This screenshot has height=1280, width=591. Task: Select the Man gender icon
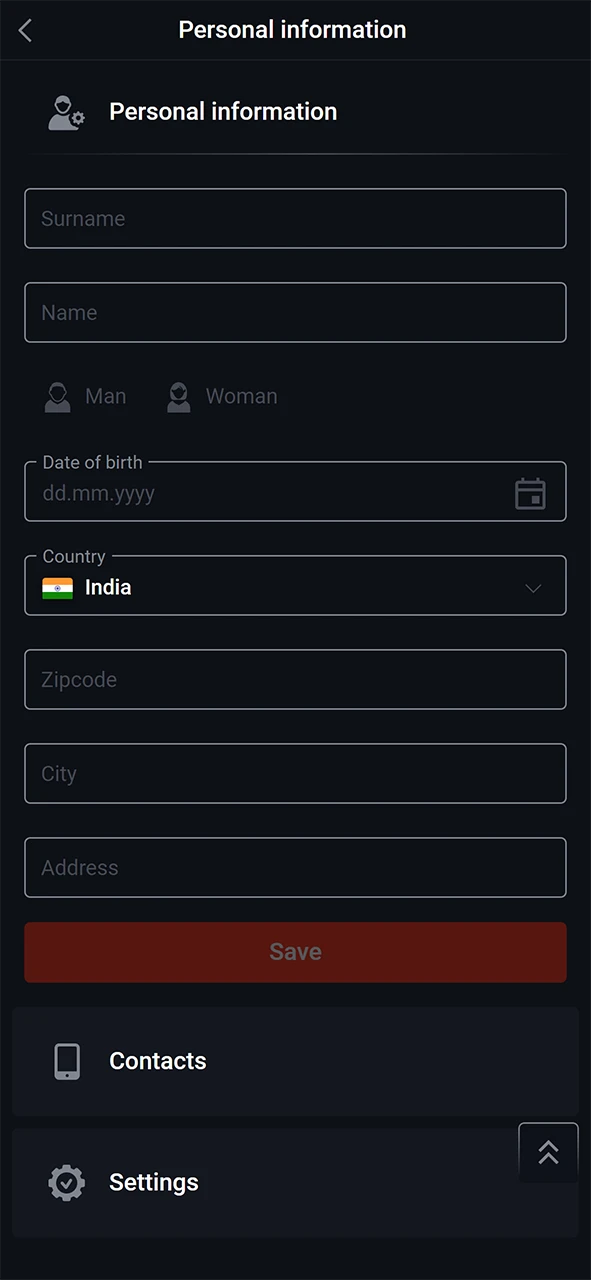click(57, 396)
